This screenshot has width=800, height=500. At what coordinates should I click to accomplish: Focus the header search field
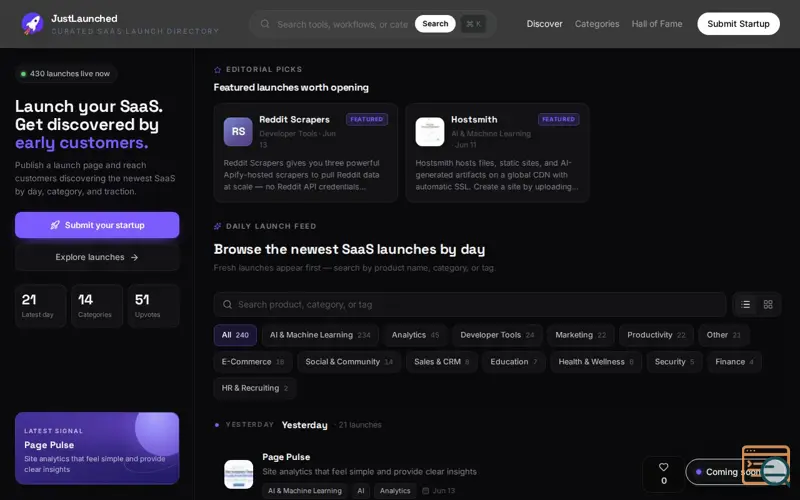(x=342, y=24)
